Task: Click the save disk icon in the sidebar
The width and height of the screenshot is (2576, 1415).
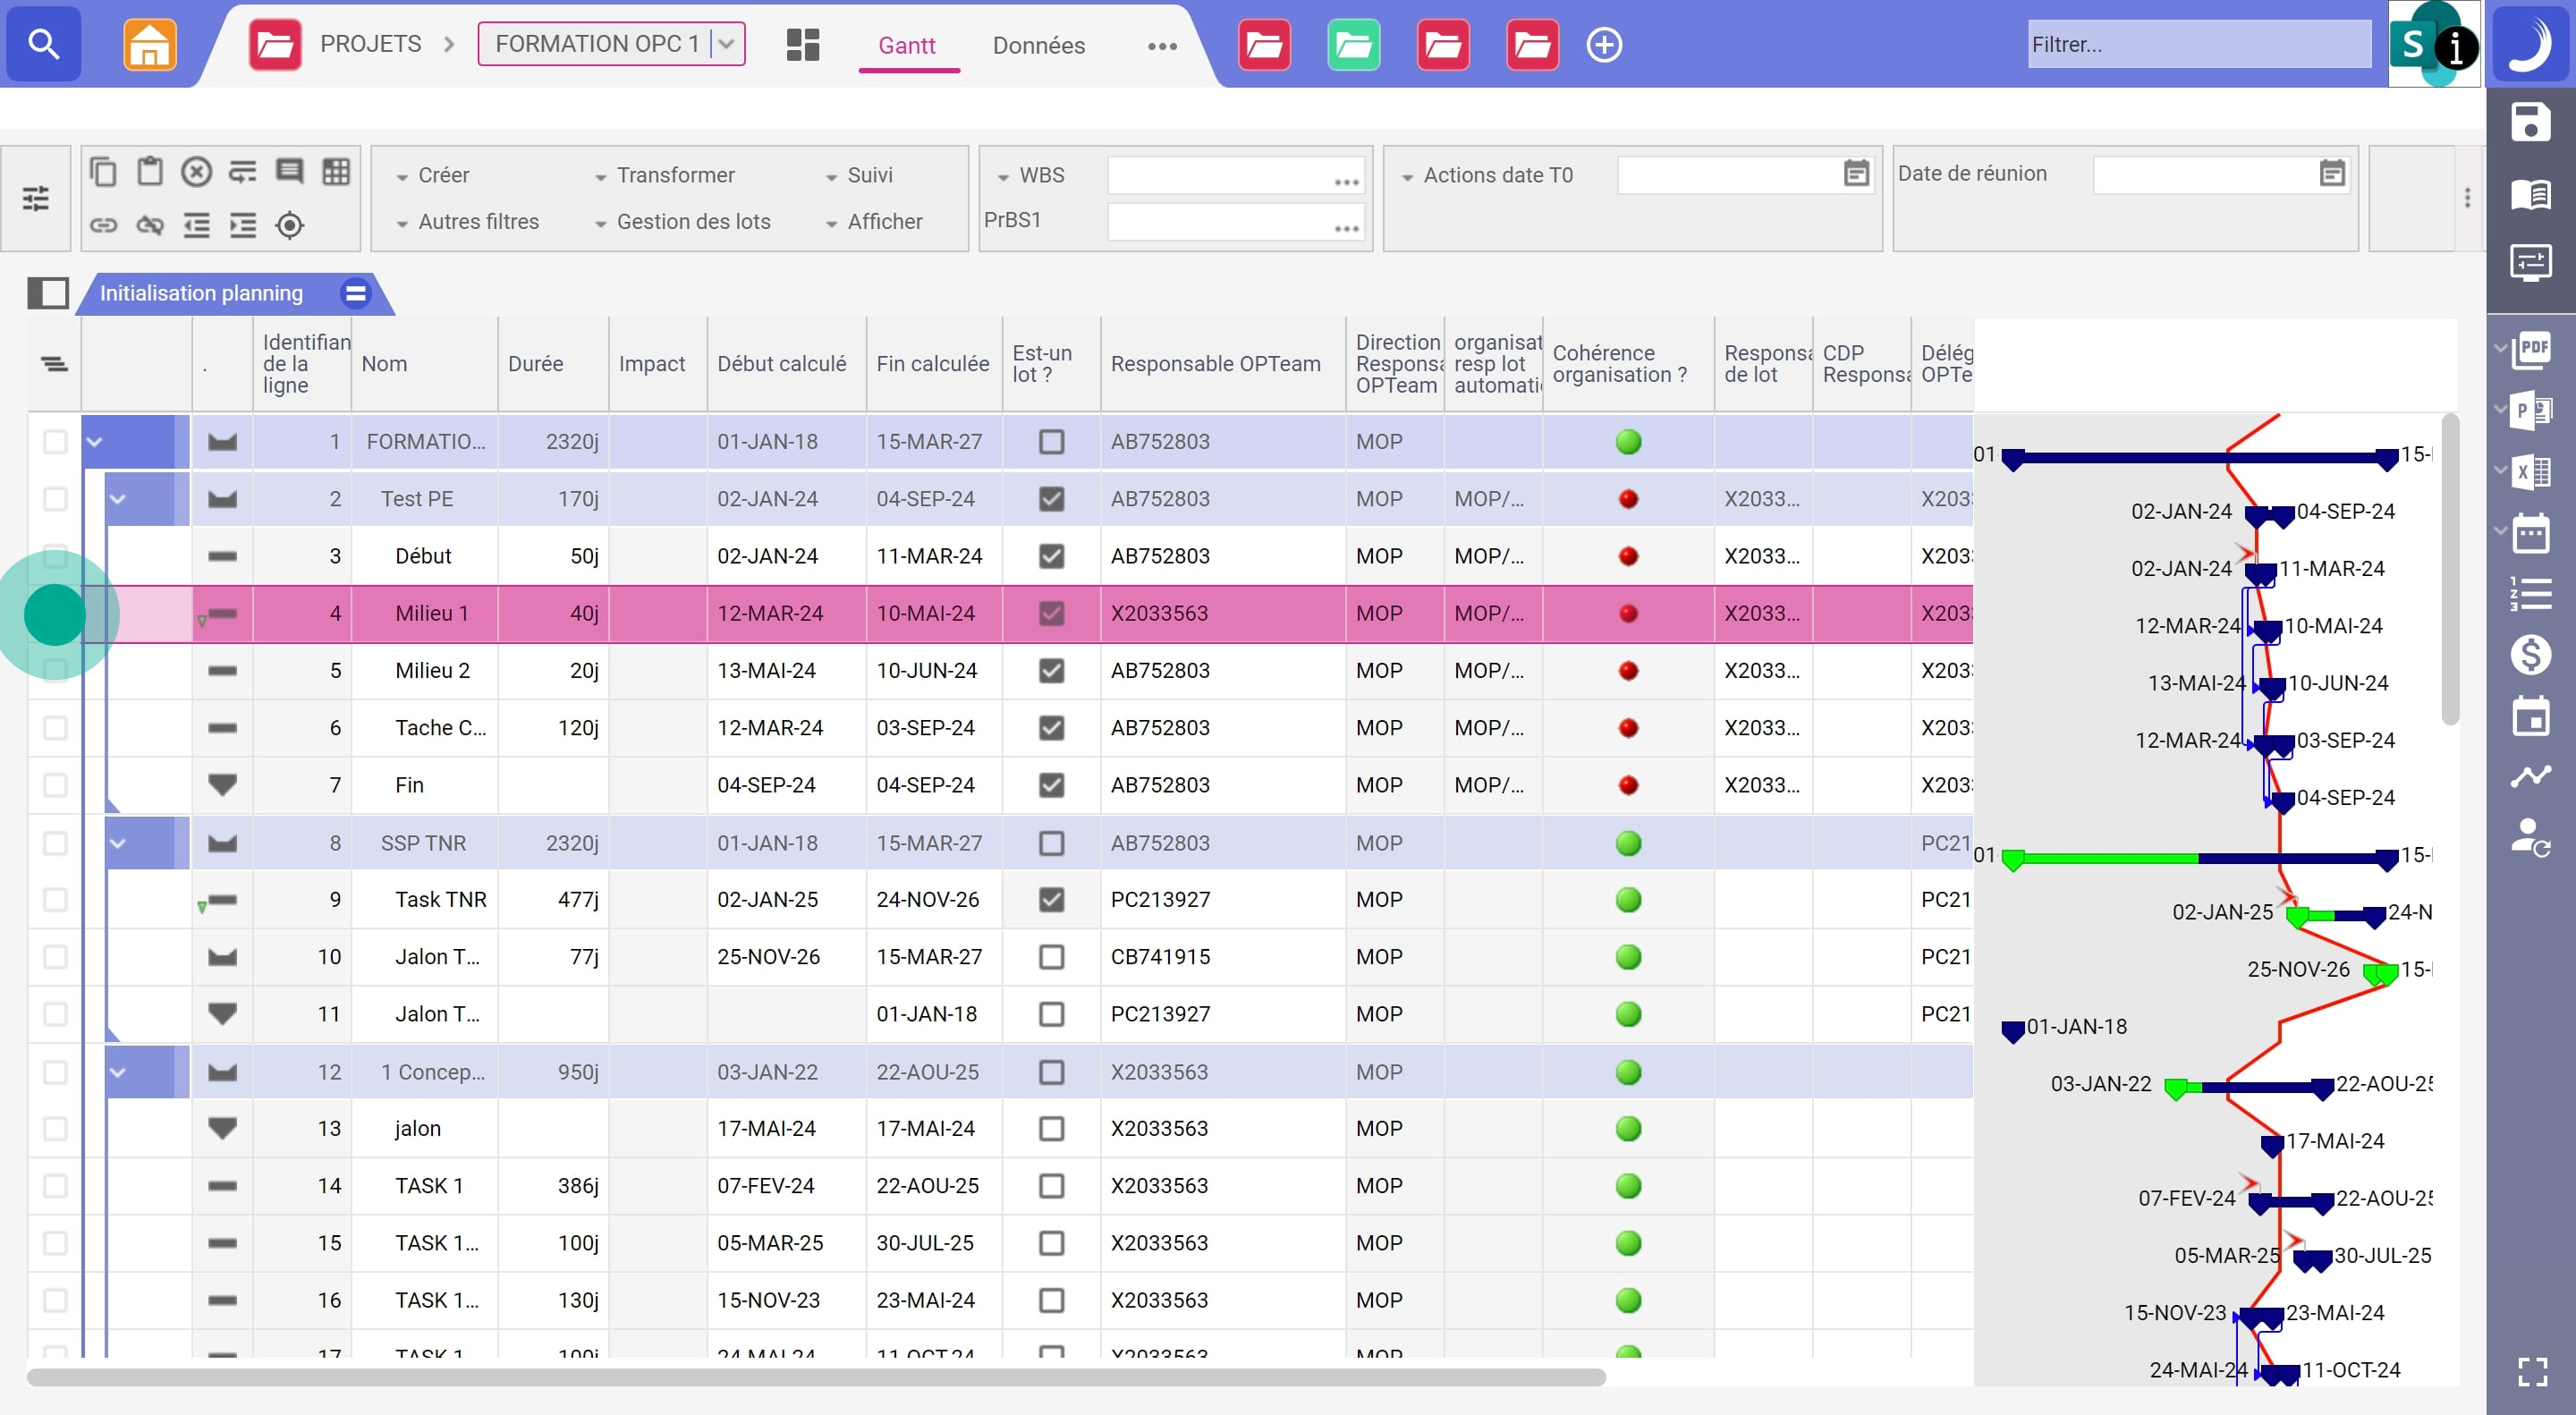Action: (2530, 123)
